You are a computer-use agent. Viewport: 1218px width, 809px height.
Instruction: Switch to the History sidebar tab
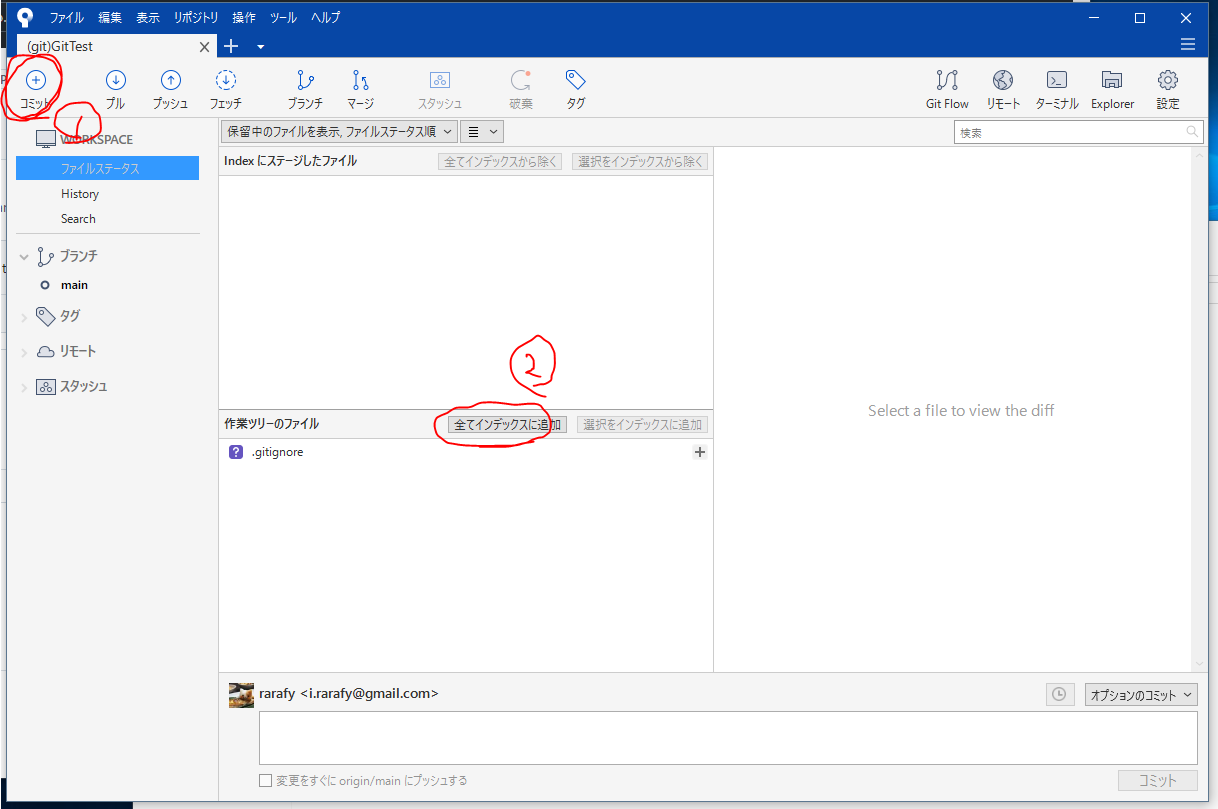coord(80,193)
